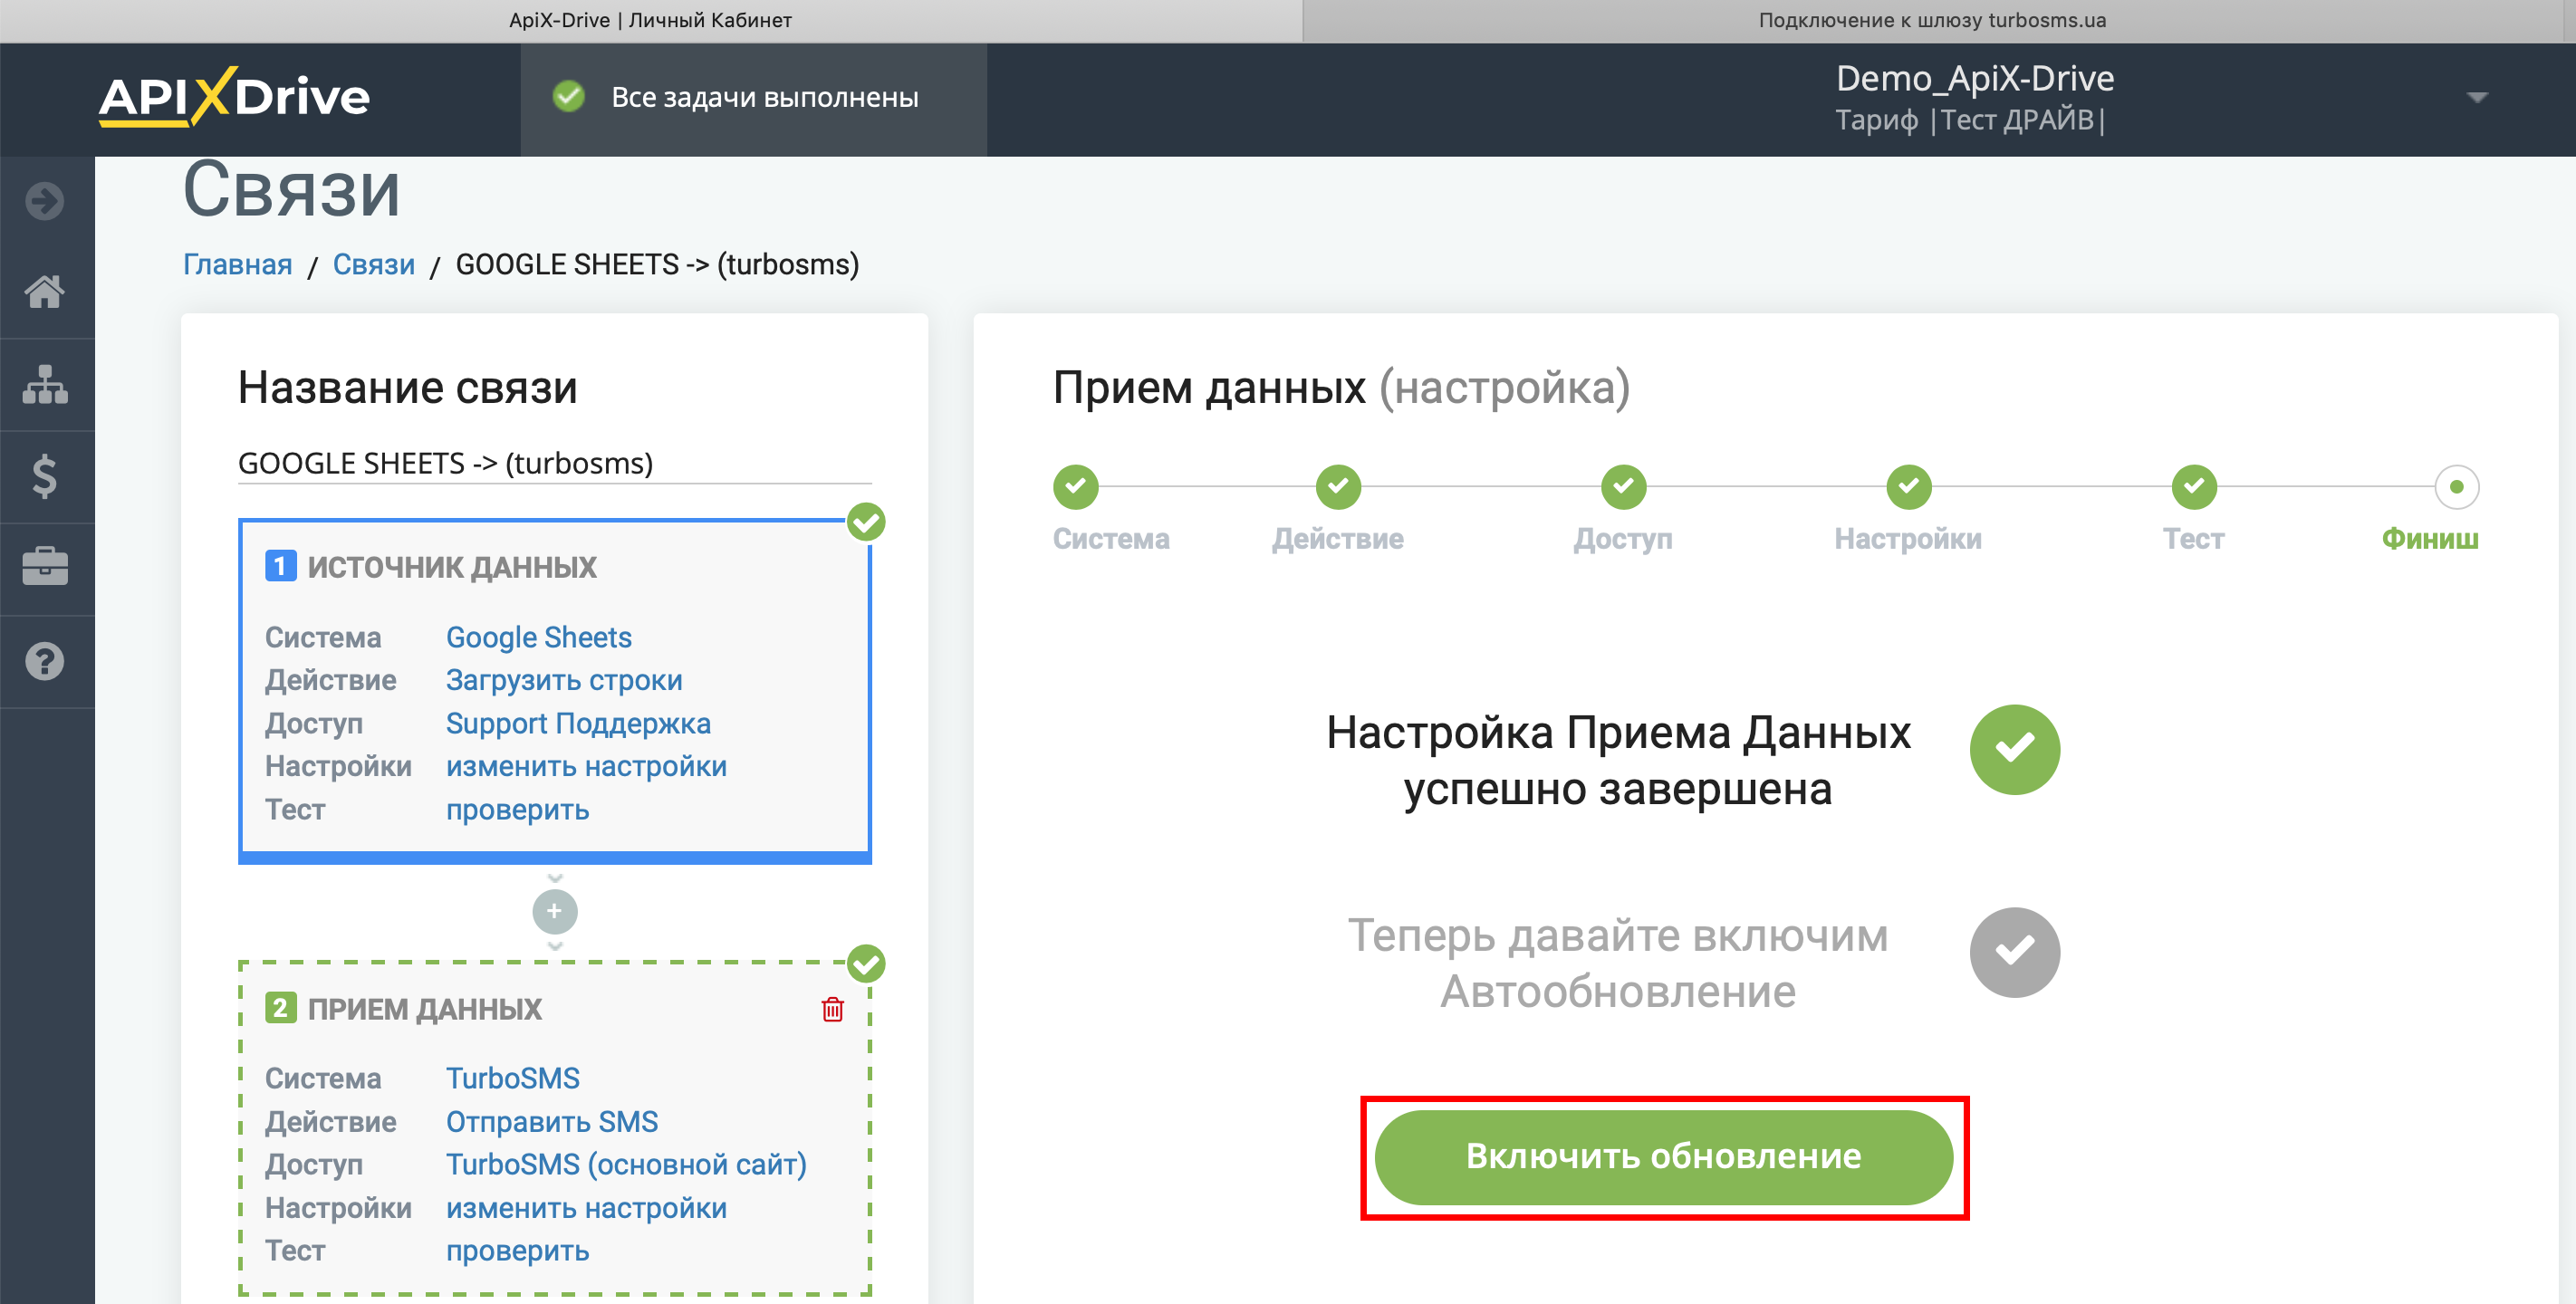Click green checkmark badge on ИСТОЧНИК ДАННЫХ block

(866, 521)
